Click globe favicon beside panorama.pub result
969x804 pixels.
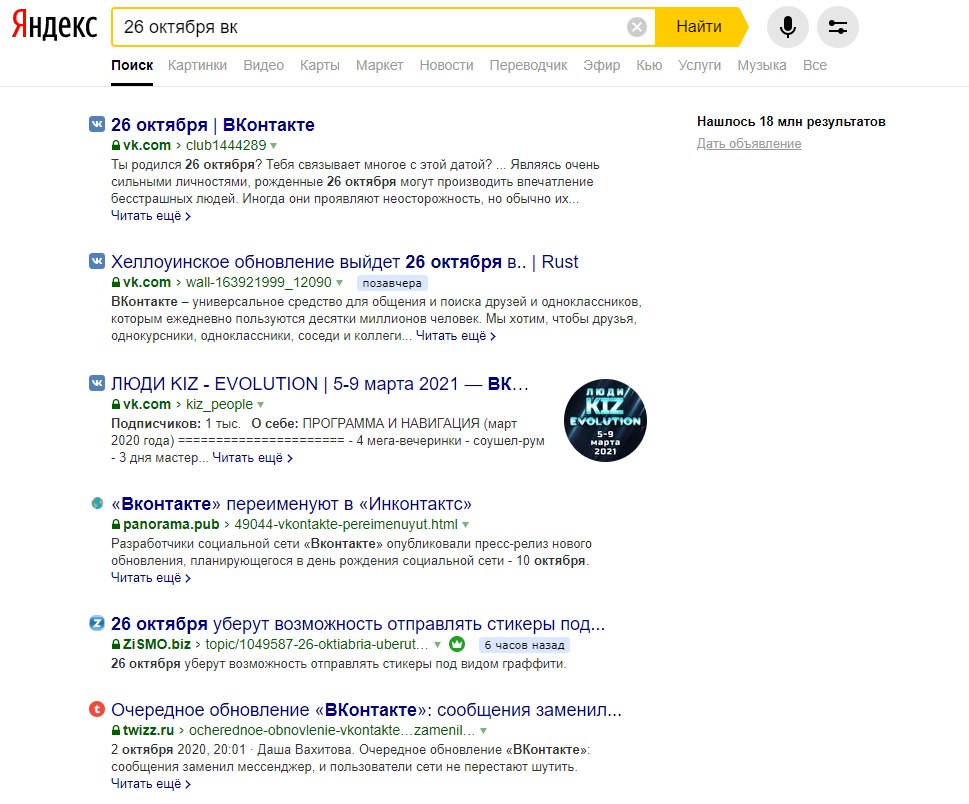tap(97, 504)
